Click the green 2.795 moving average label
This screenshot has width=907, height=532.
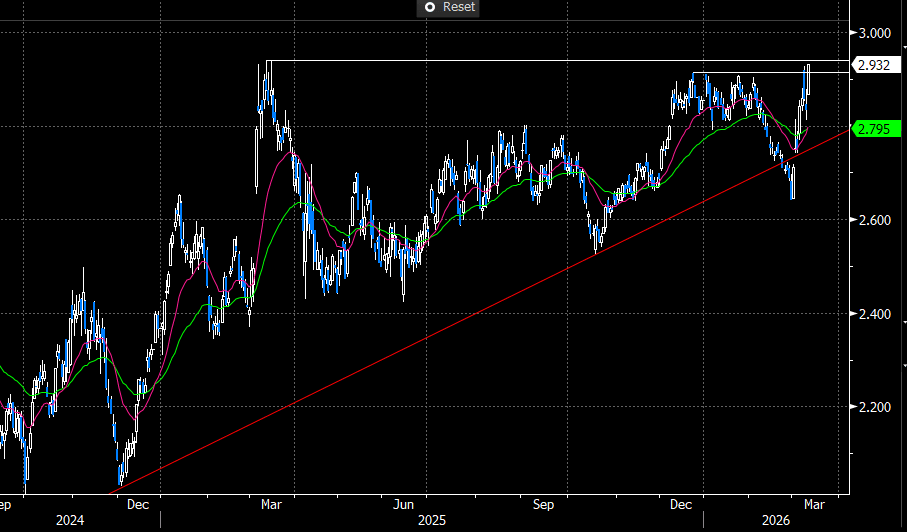click(x=877, y=128)
